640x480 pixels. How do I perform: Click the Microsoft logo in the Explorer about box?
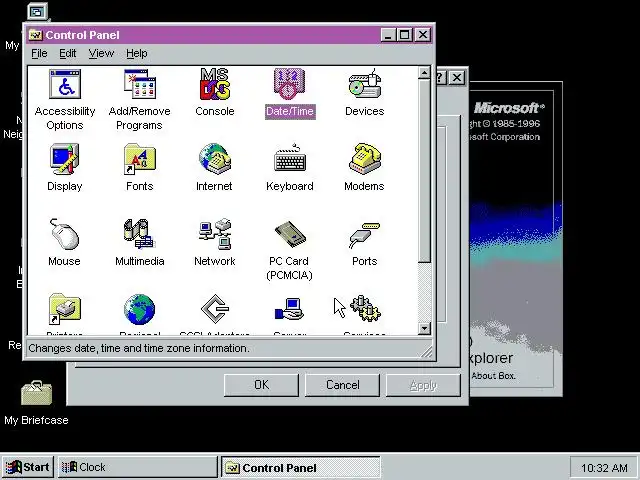point(509,108)
